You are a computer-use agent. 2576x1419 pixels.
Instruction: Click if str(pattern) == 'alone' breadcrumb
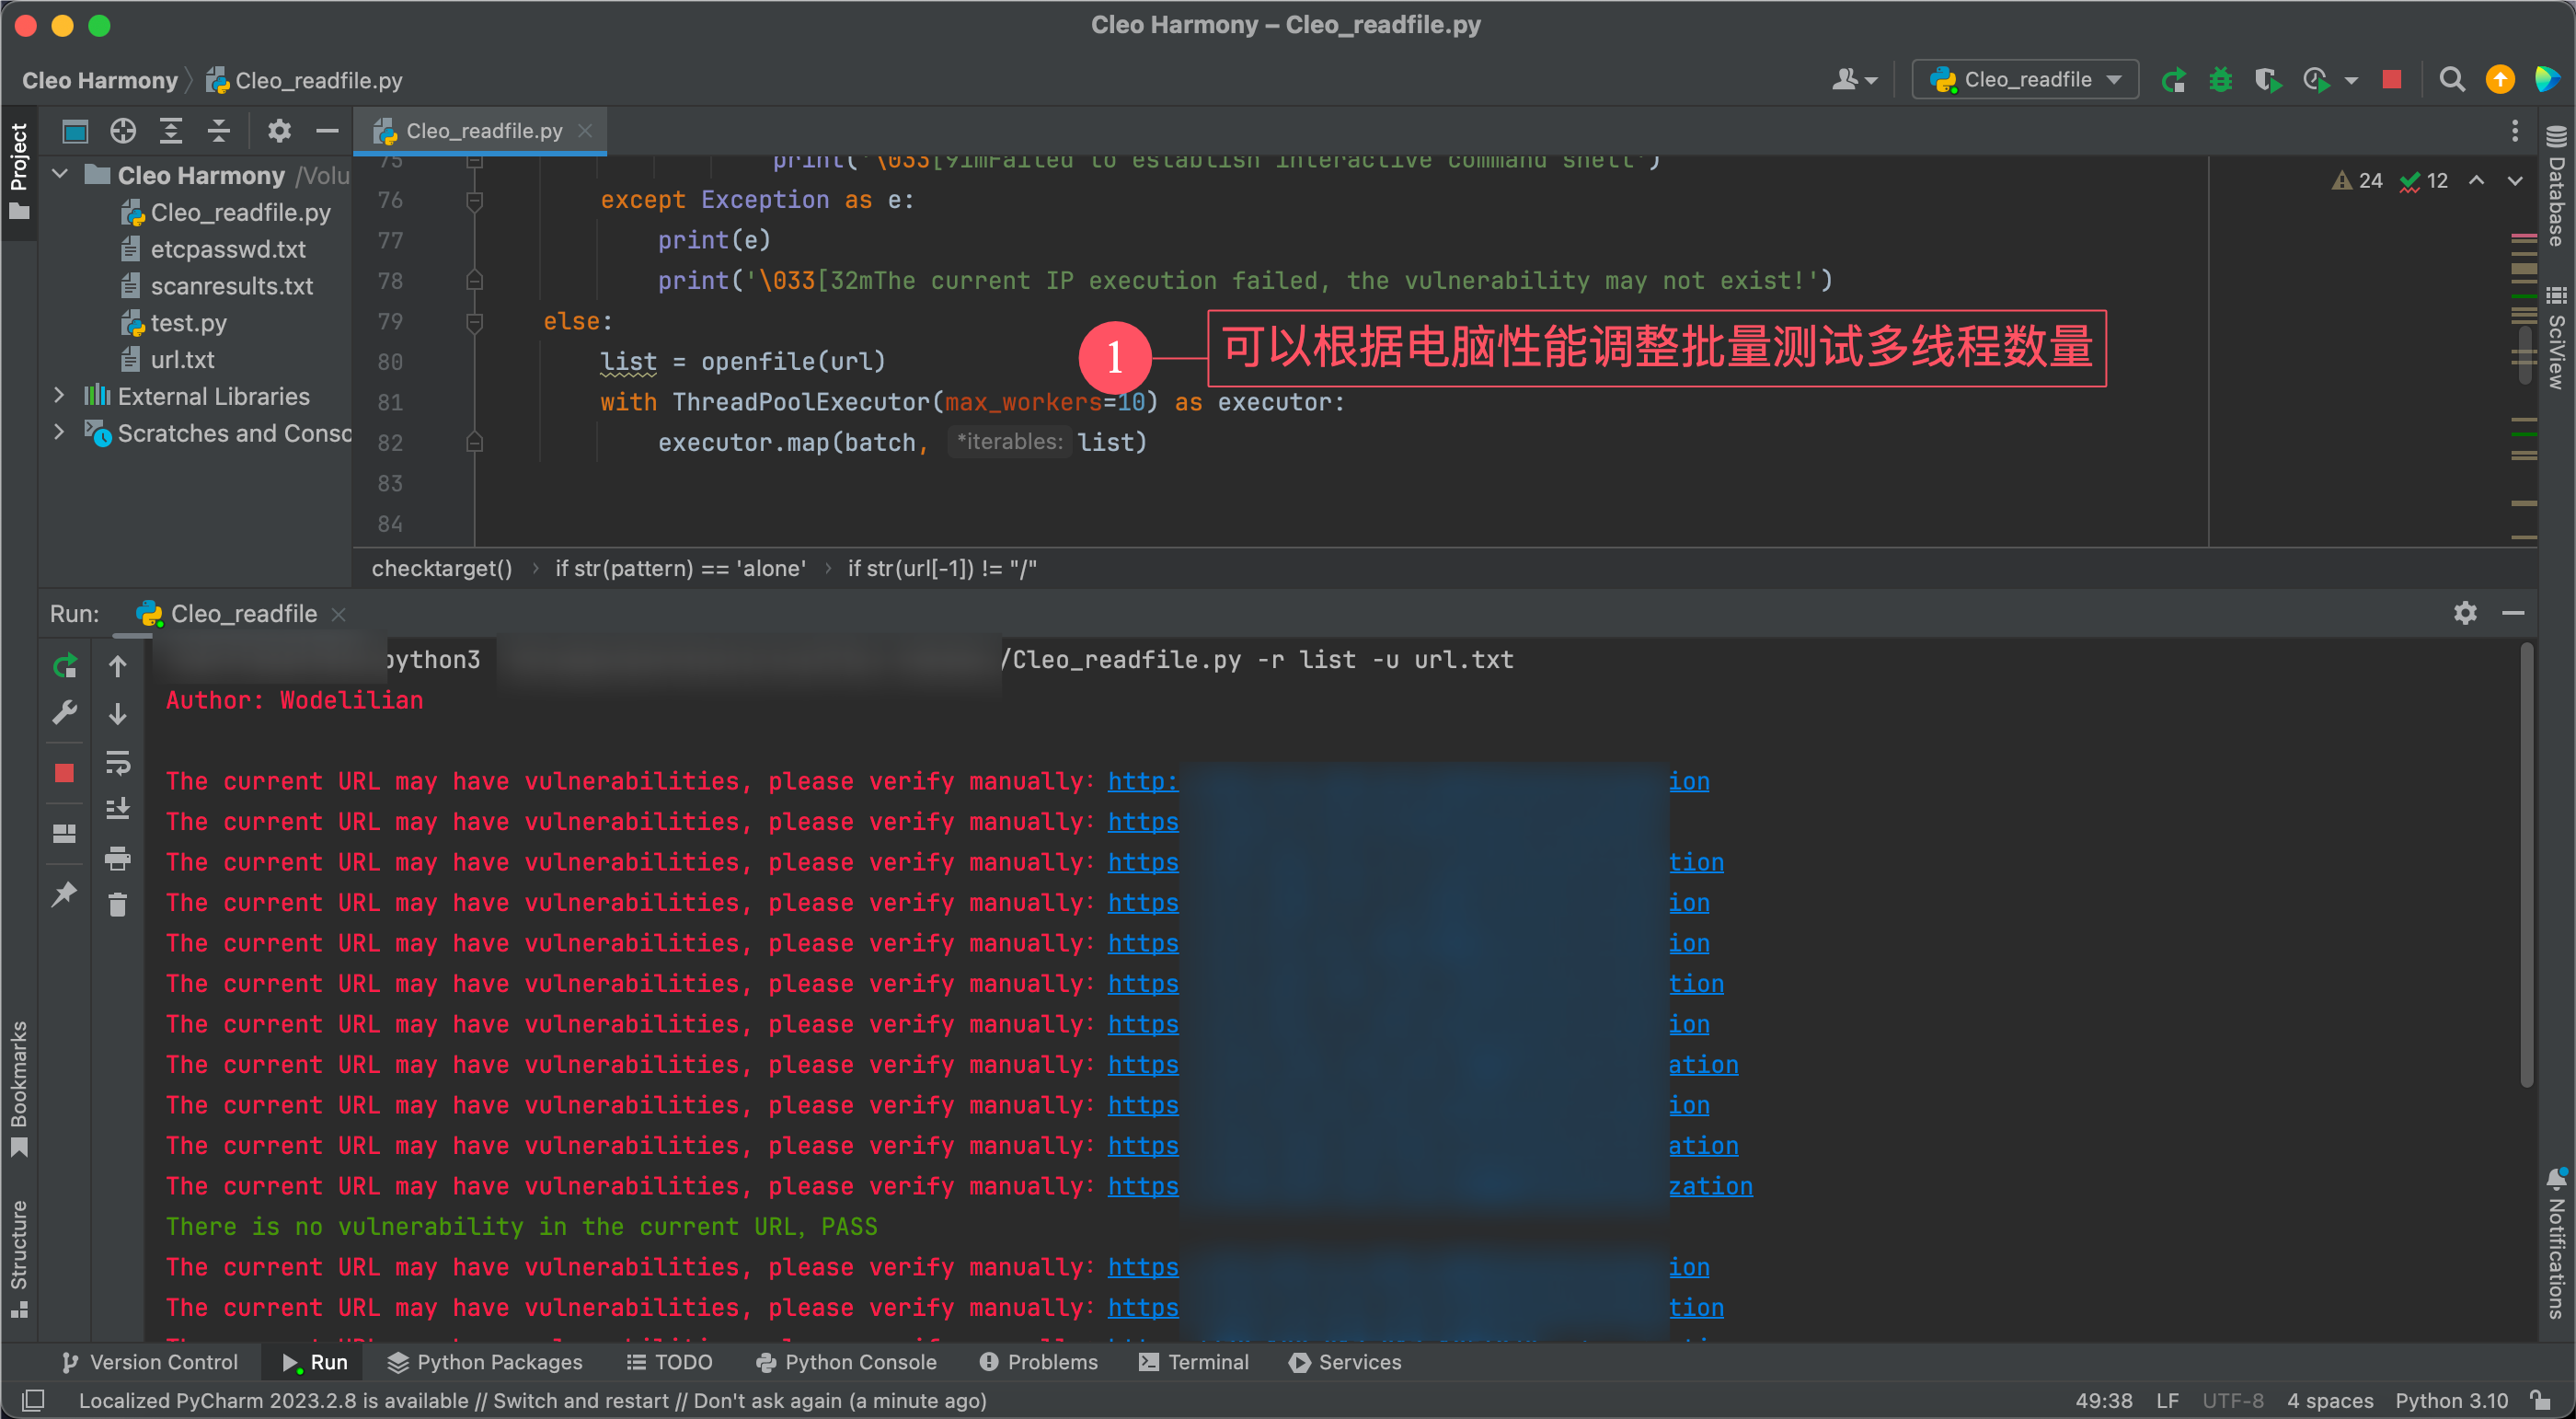[680, 568]
